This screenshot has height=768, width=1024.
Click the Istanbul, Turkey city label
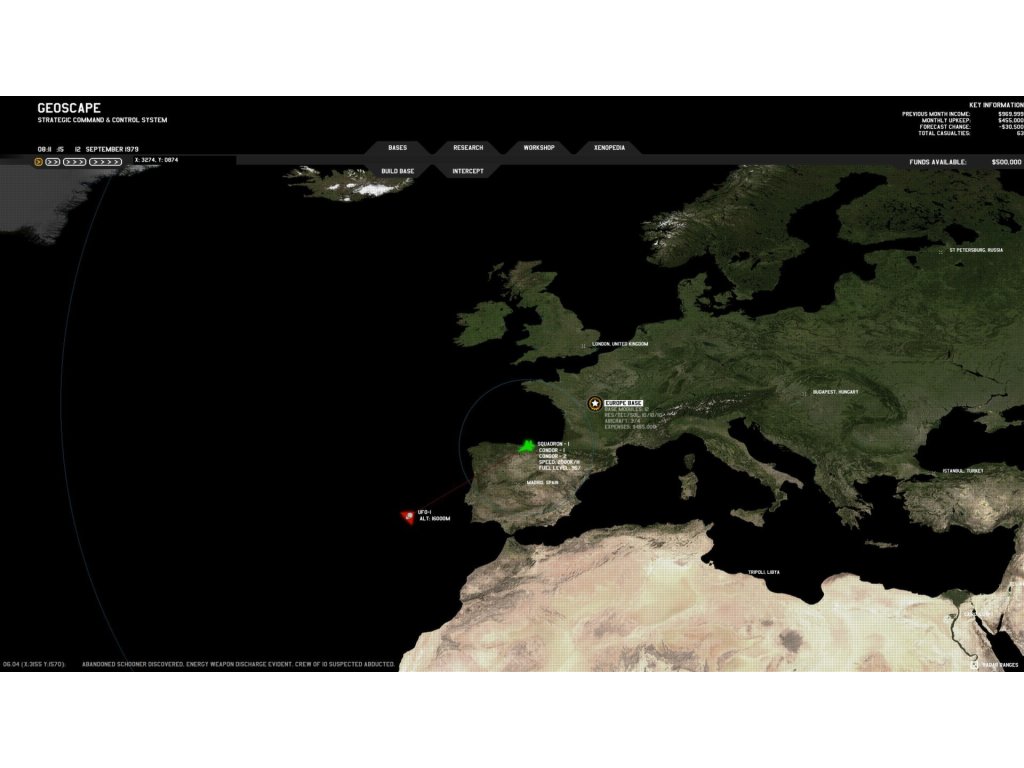(x=963, y=471)
